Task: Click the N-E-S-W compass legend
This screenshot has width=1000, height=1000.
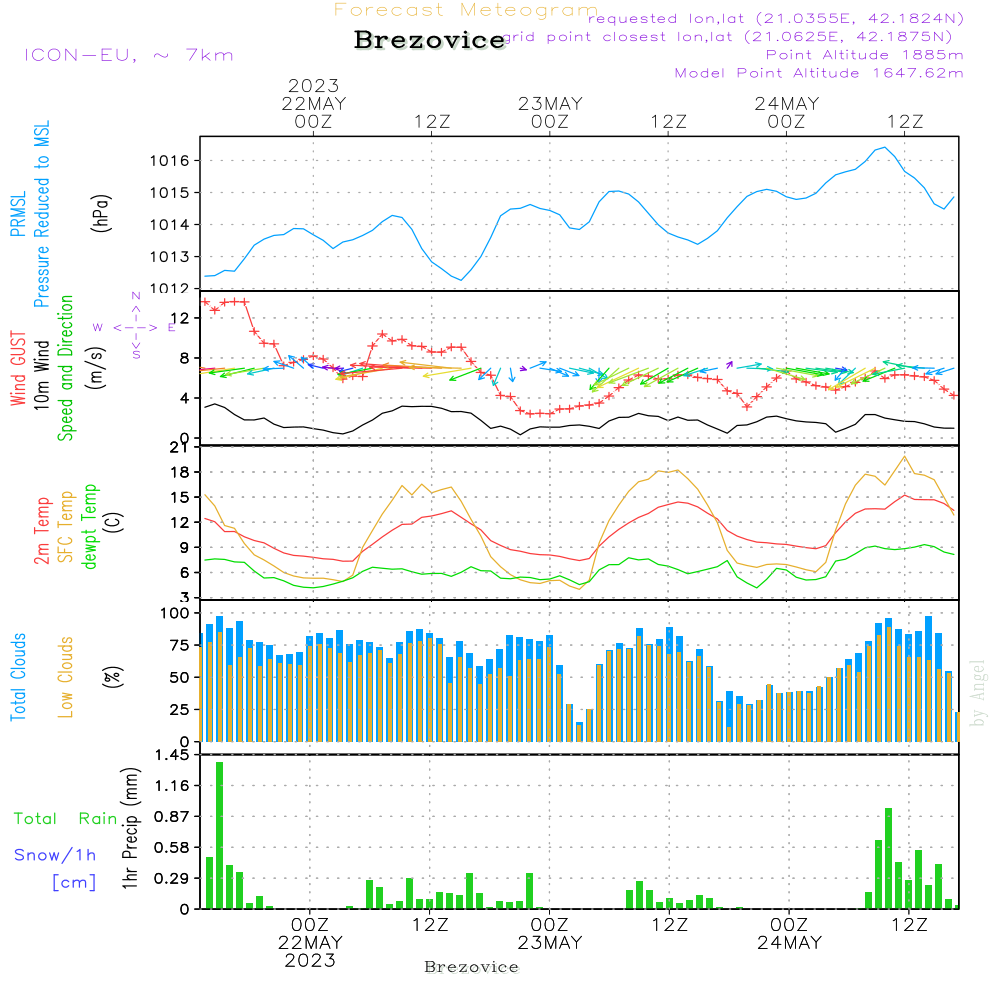Action: pyautogui.click(x=135, y=327)
